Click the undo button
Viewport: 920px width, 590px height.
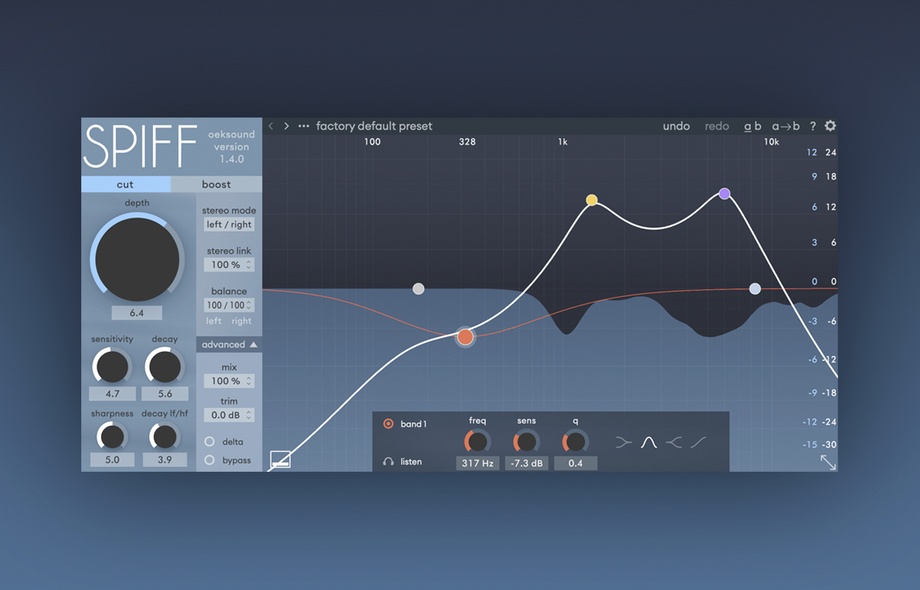[676, 126]
